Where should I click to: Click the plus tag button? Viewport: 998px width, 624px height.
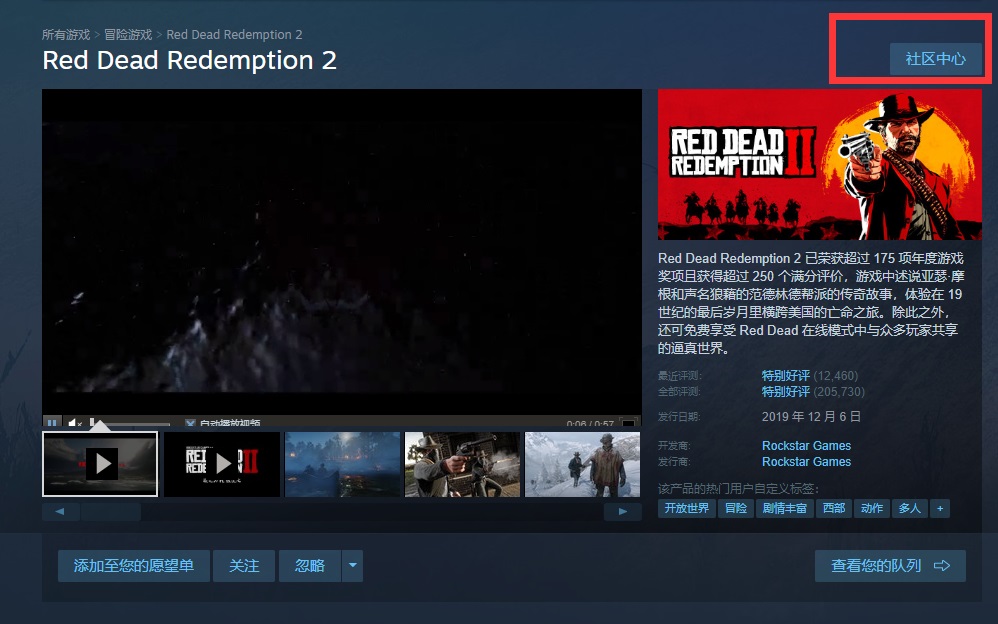pyautogui.click(x=939, y=508)
